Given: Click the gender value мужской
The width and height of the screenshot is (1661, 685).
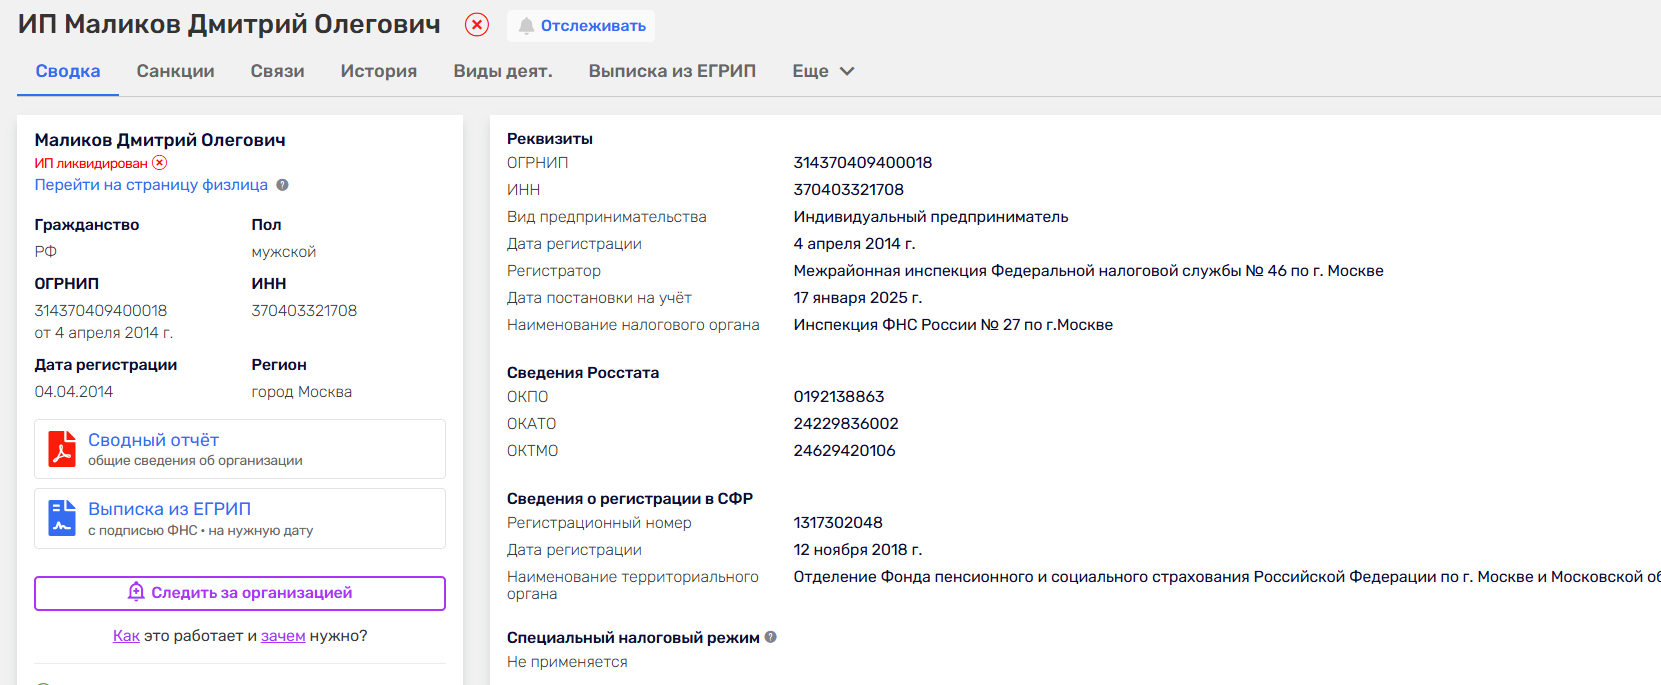Looking at the screenshot, I should pos(284,252).
